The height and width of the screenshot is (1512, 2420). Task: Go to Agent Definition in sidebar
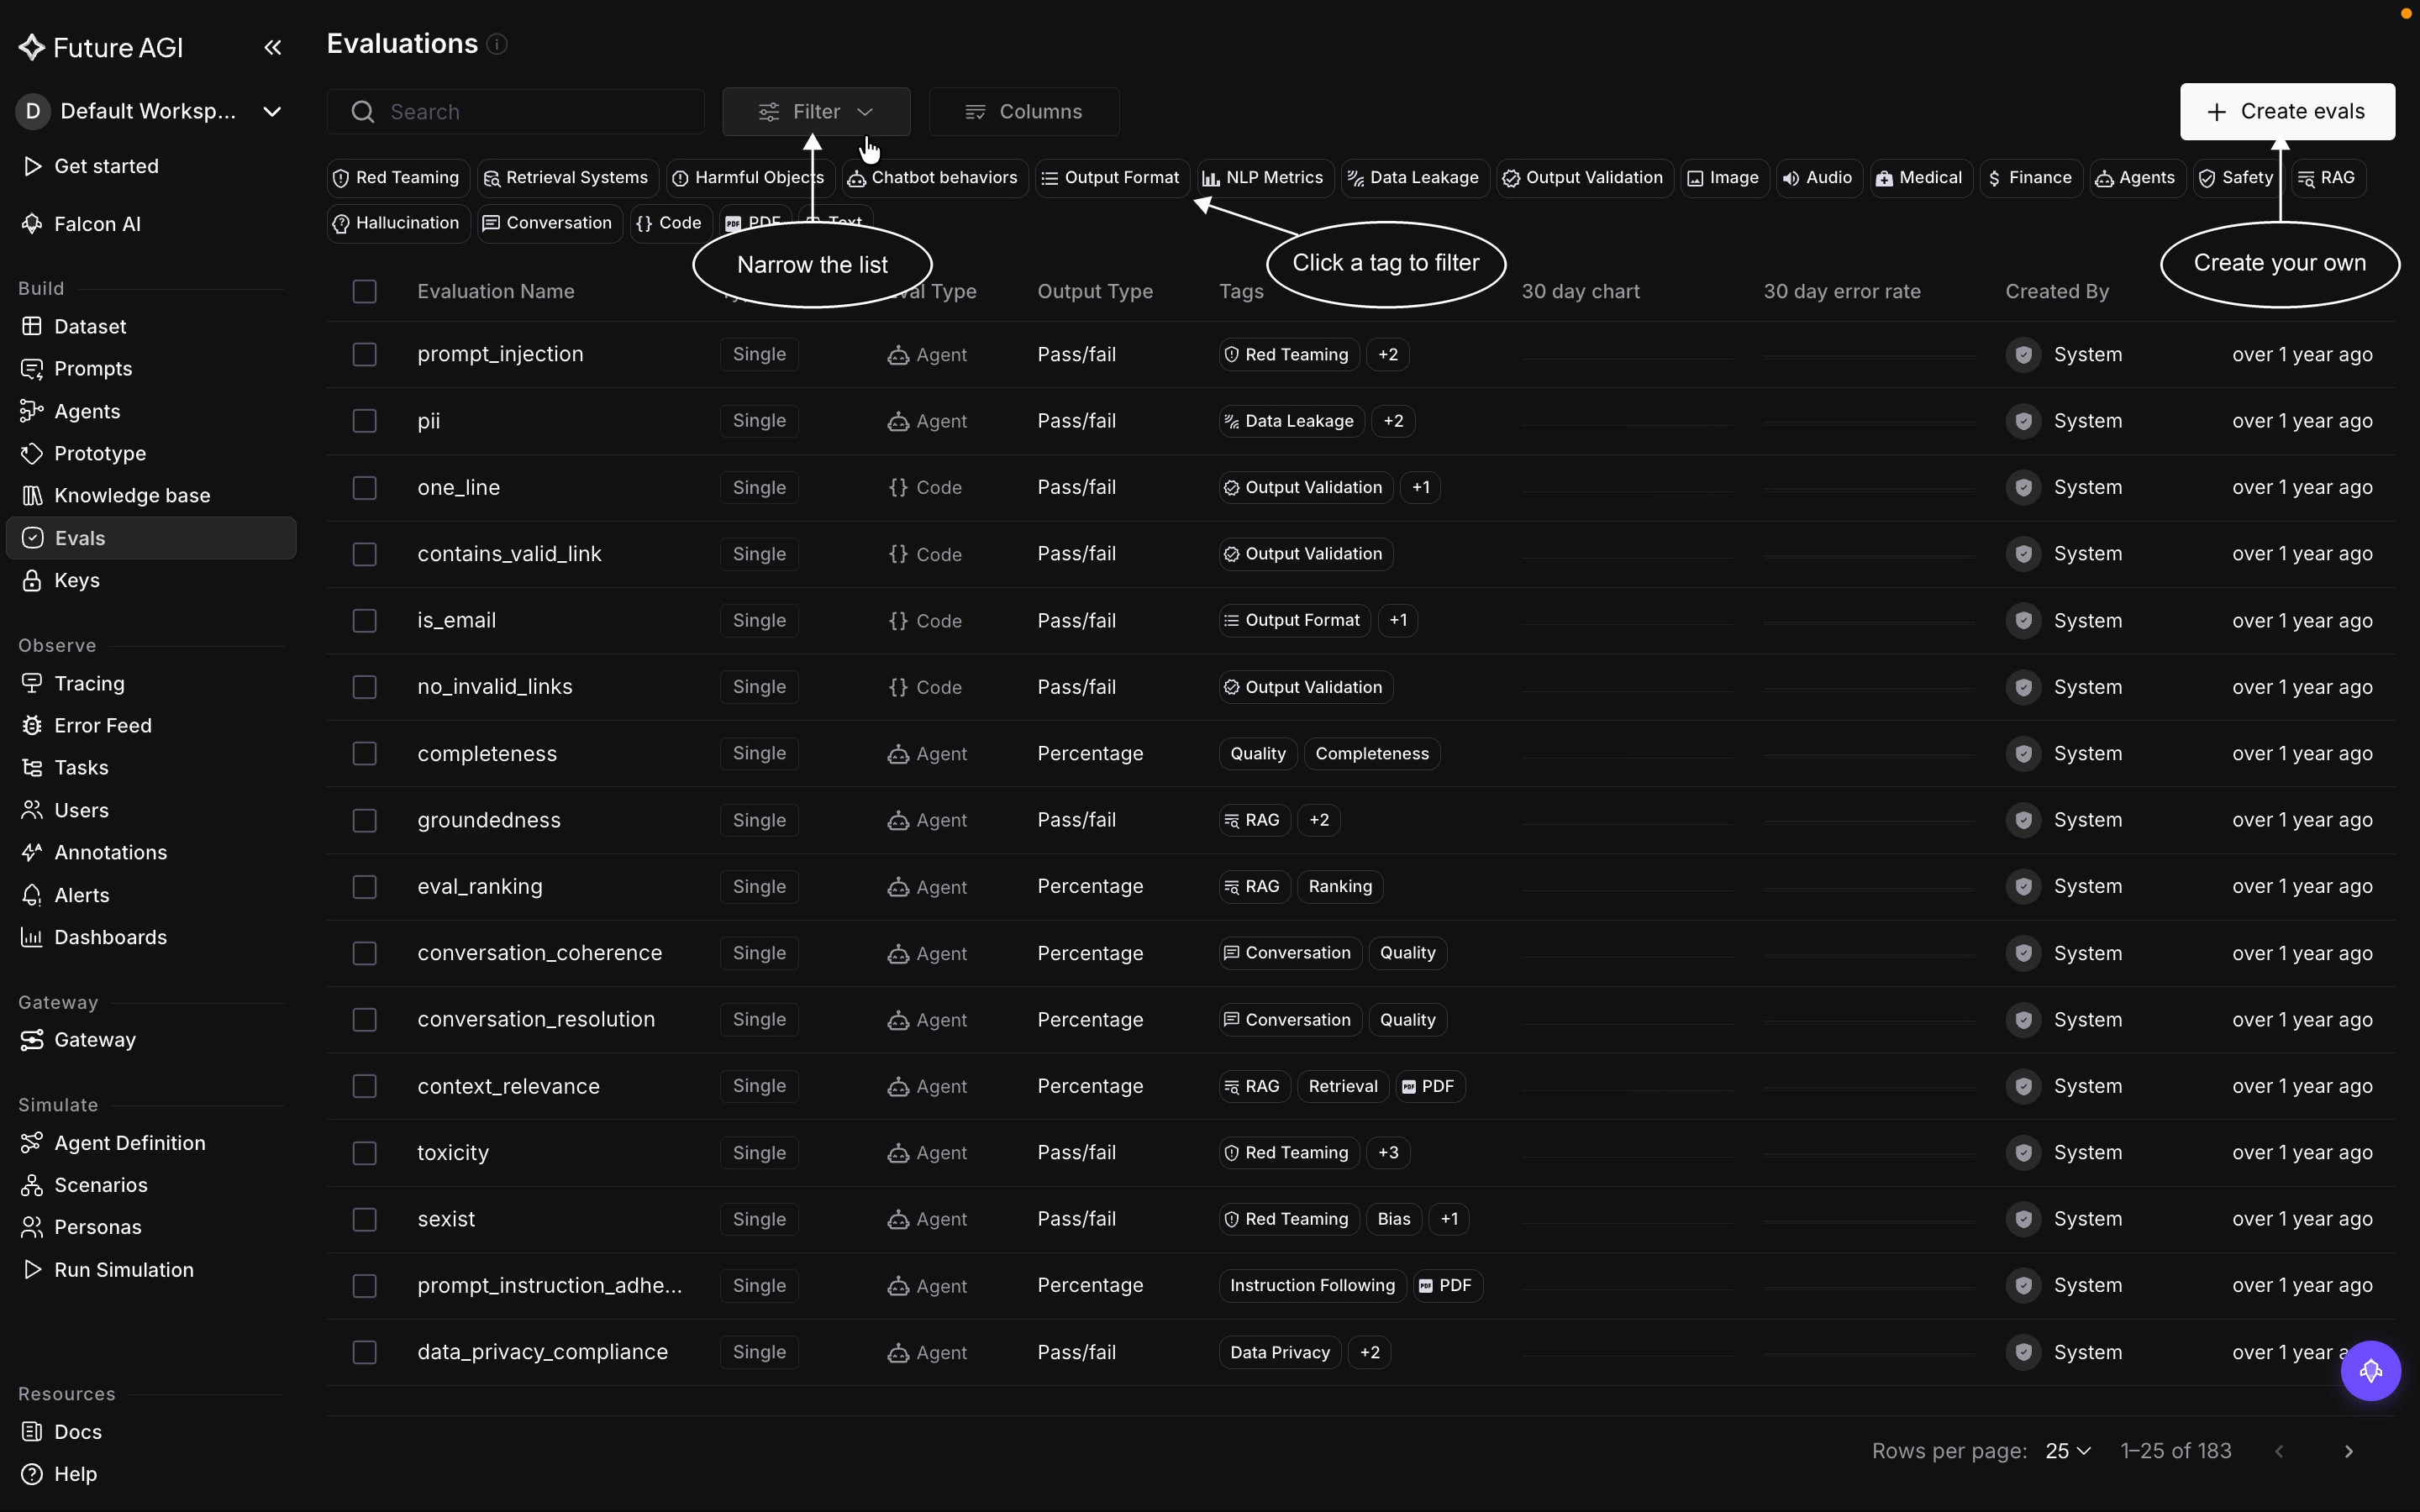click(130, 1143)
